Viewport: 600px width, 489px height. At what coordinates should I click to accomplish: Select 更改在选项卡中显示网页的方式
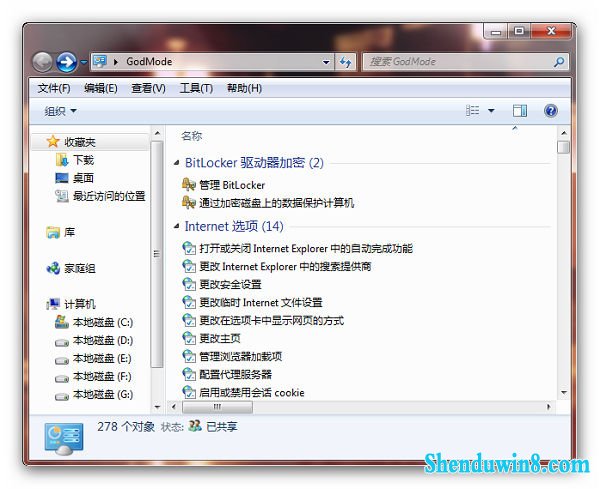click(x=271, y=321)
